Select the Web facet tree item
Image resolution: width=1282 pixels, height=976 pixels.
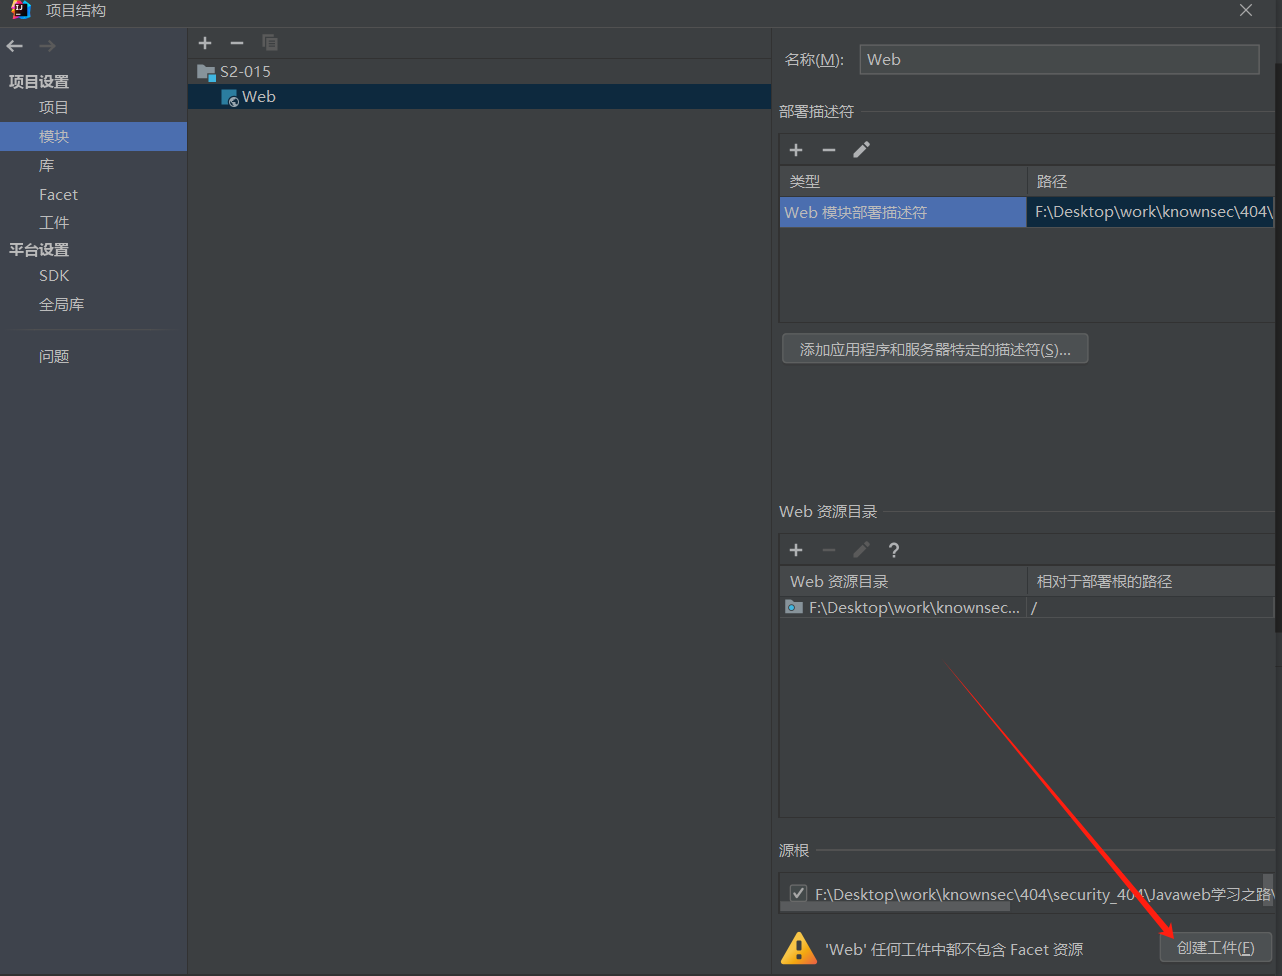pos(479,97)
